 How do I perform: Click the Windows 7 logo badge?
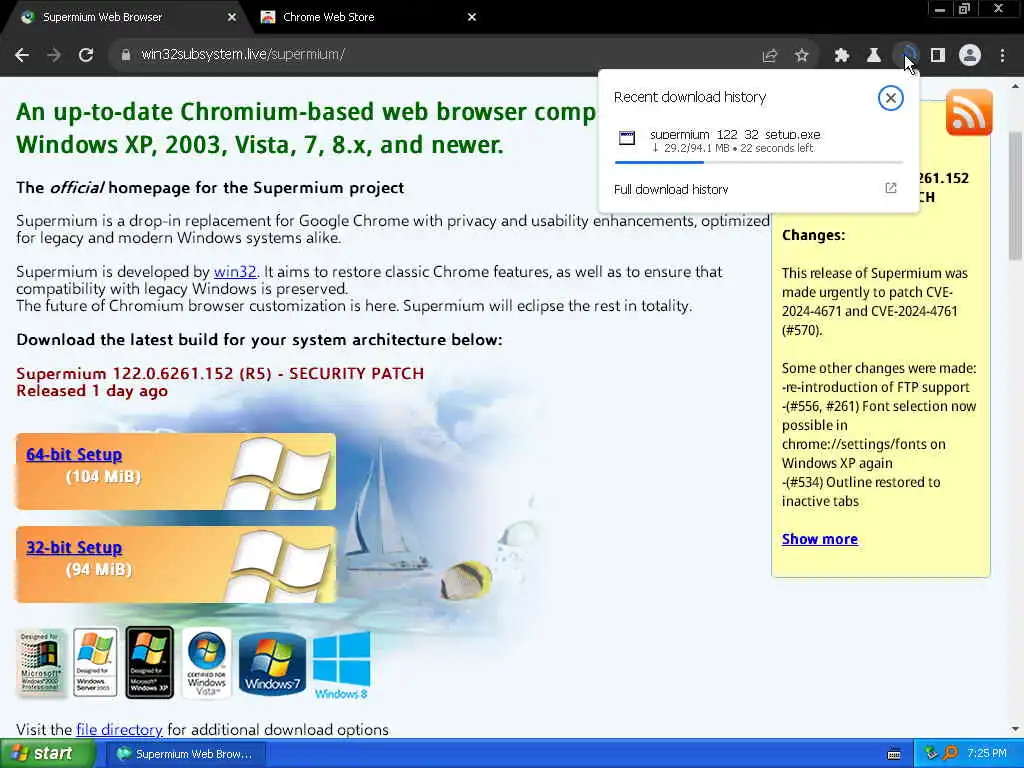pyautogui.click(x=272, y=664)
